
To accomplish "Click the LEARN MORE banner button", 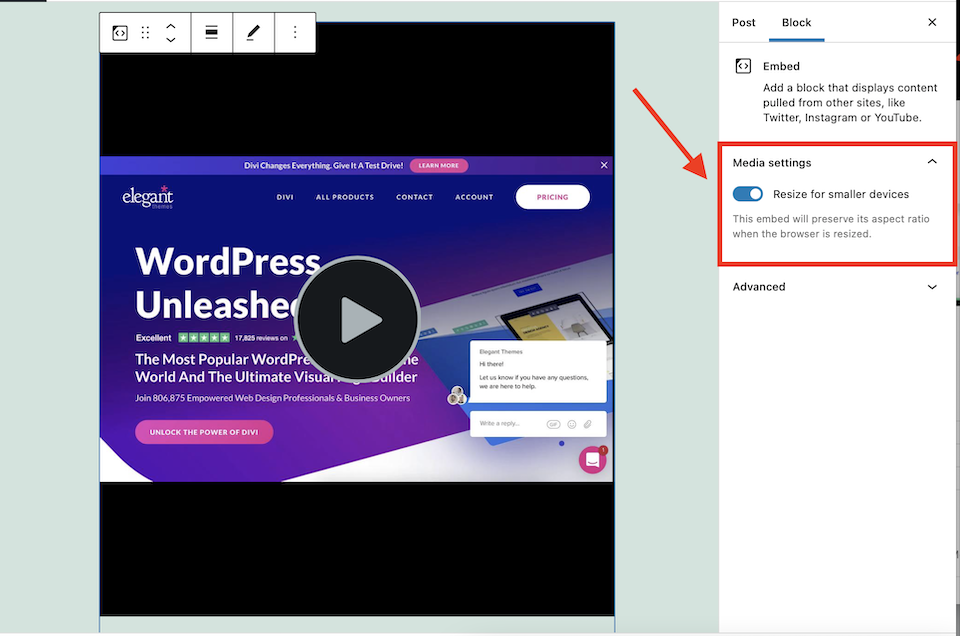I will point(438,165).
